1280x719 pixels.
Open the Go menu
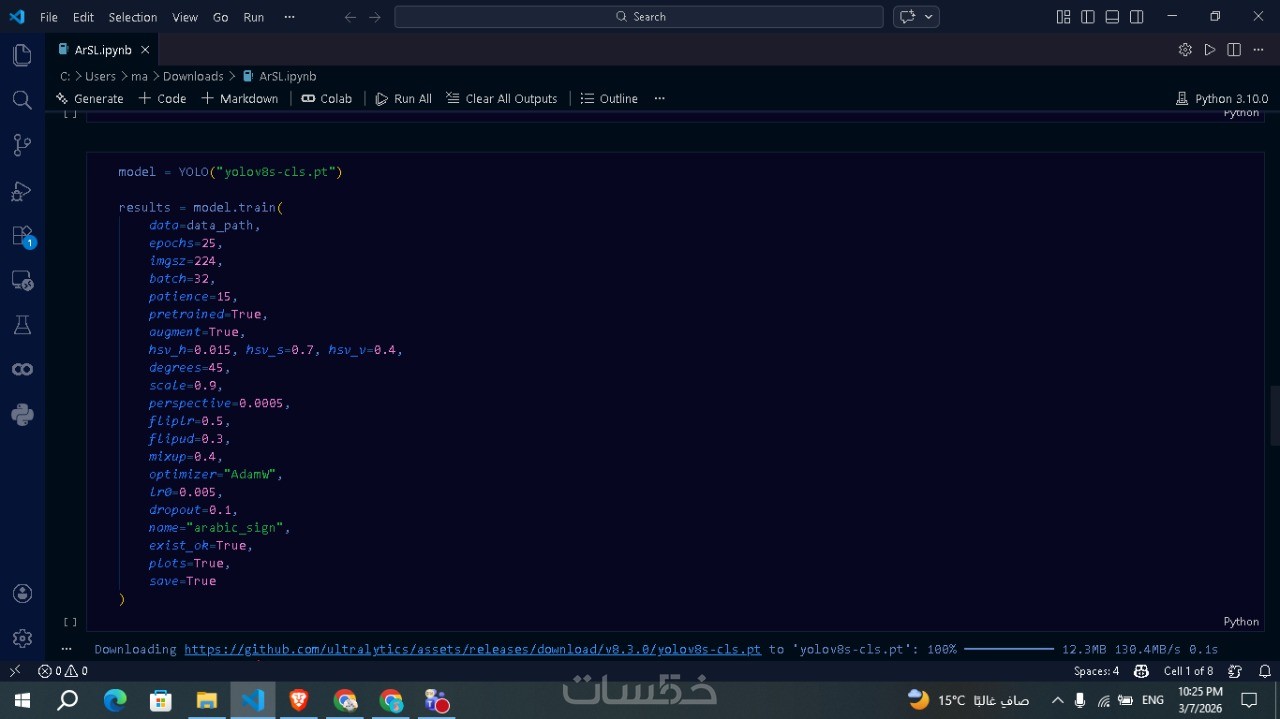pyautogui.click(x=221, y=17)
